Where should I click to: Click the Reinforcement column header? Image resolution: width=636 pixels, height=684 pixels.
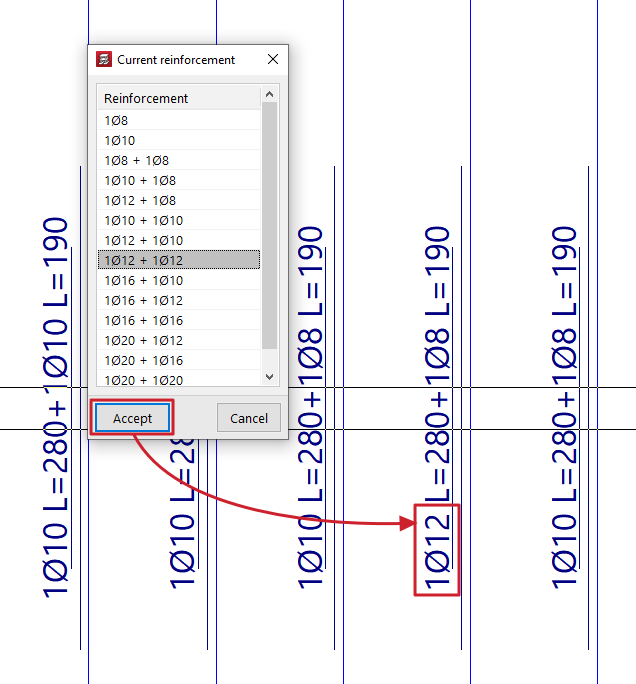click(179, 98)
